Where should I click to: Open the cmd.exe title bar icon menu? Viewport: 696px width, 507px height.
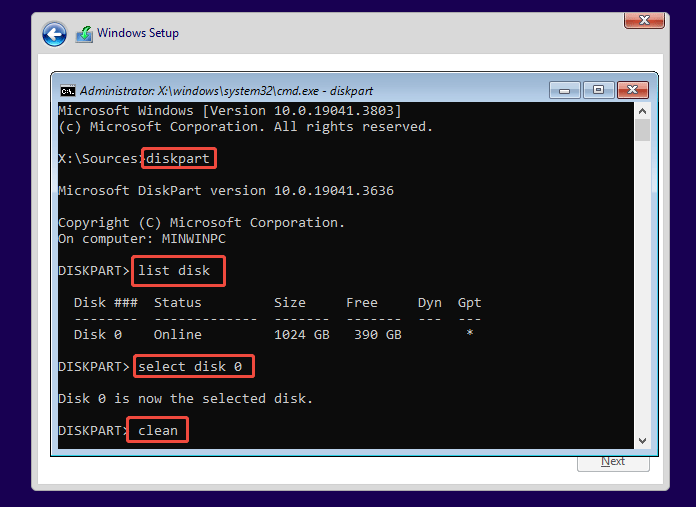coord(67,91)
